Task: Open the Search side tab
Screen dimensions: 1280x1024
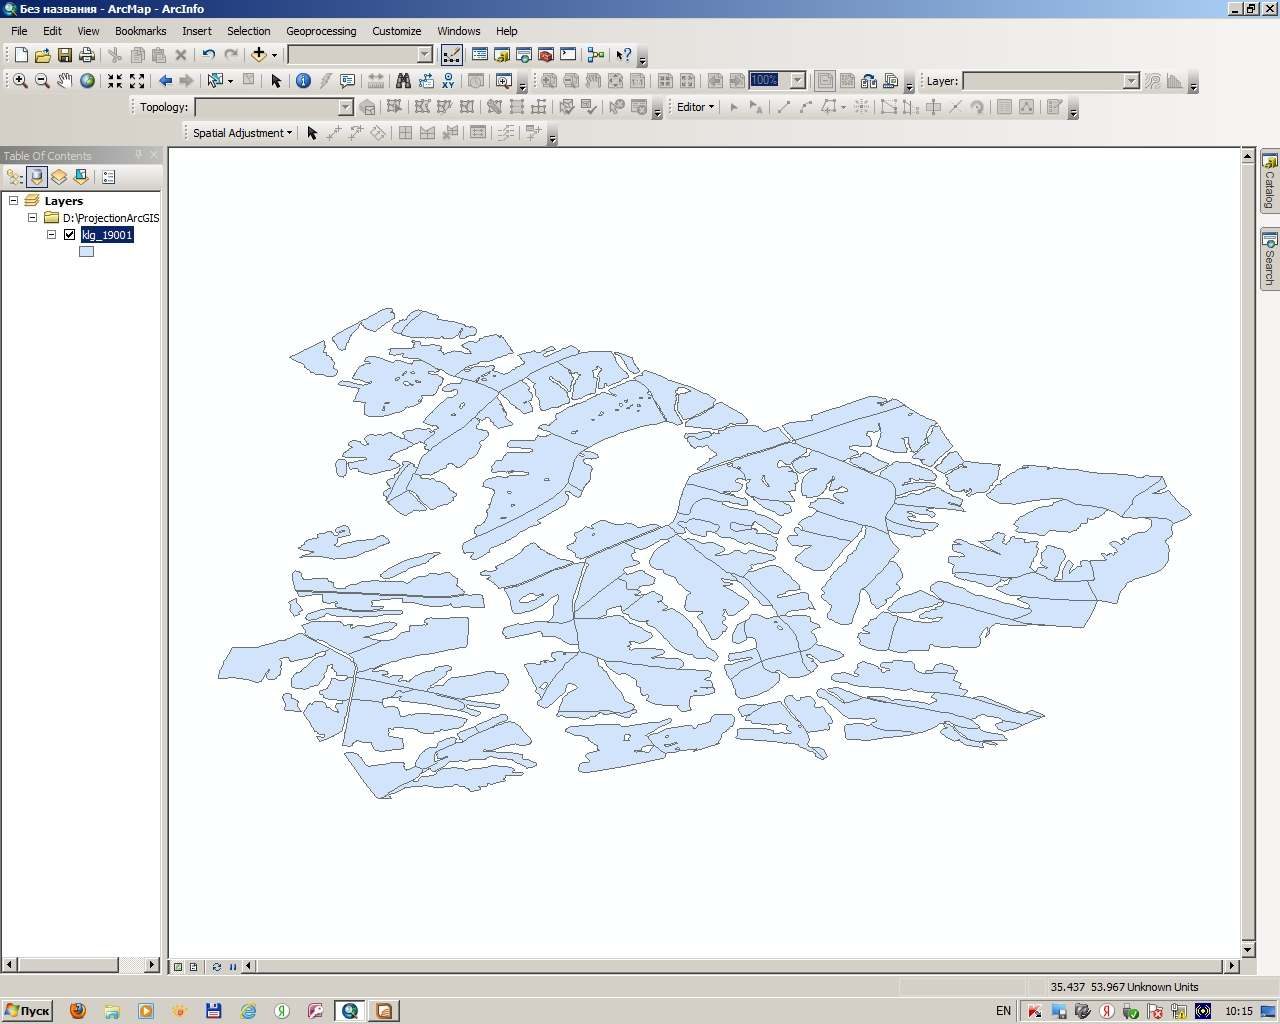Action: [1269, 259]
